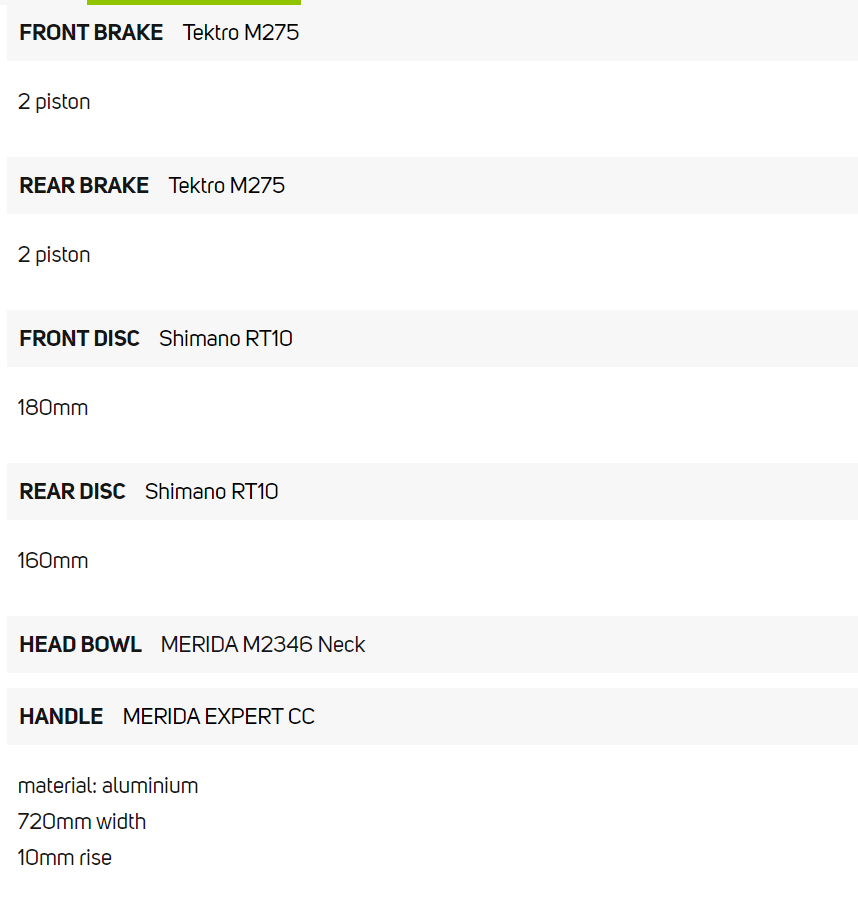858x910 pixels.
Task: Click the green active tab indicator bar
Action: 194,3
